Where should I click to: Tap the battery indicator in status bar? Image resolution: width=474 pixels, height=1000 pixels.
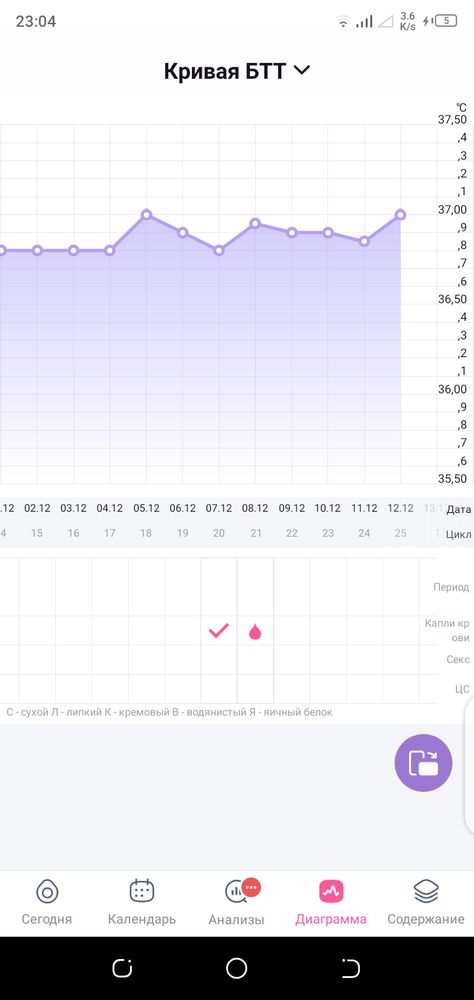445,21
